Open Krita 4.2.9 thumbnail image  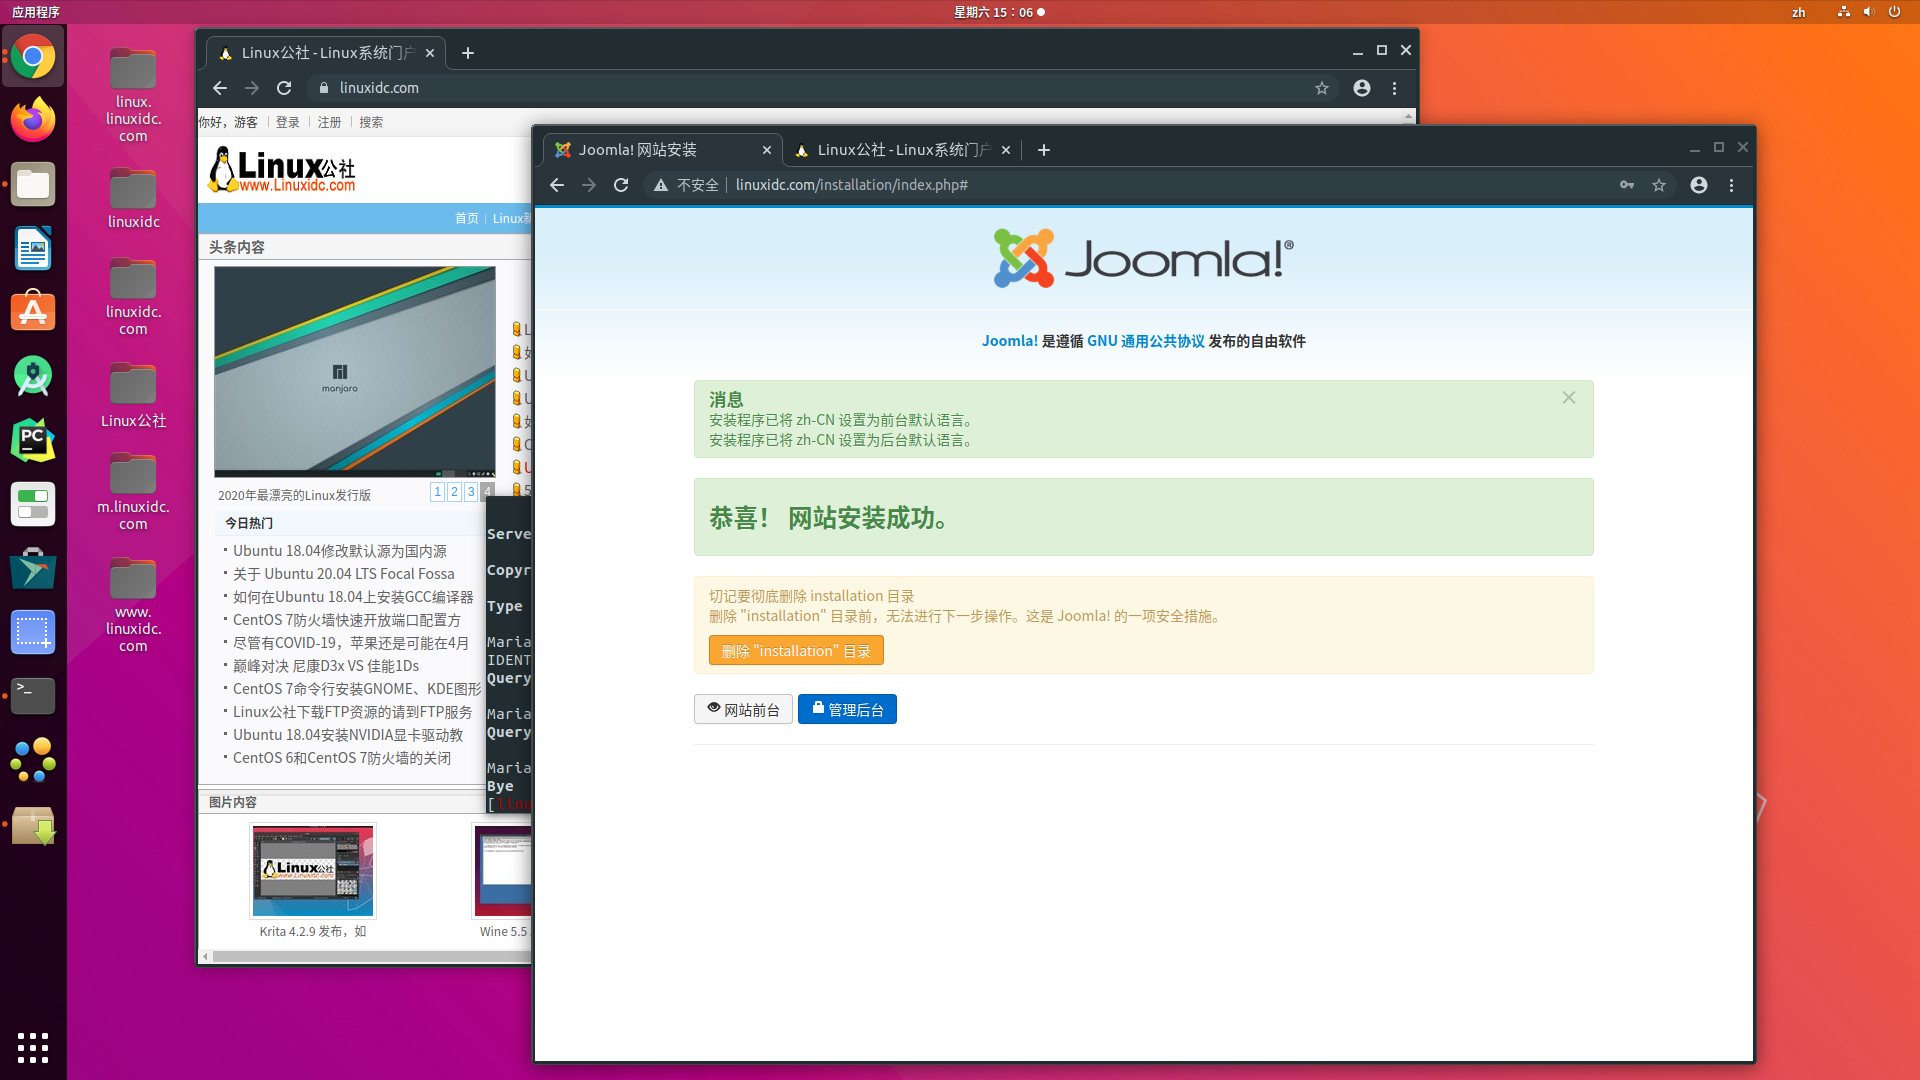click(313, 870)
